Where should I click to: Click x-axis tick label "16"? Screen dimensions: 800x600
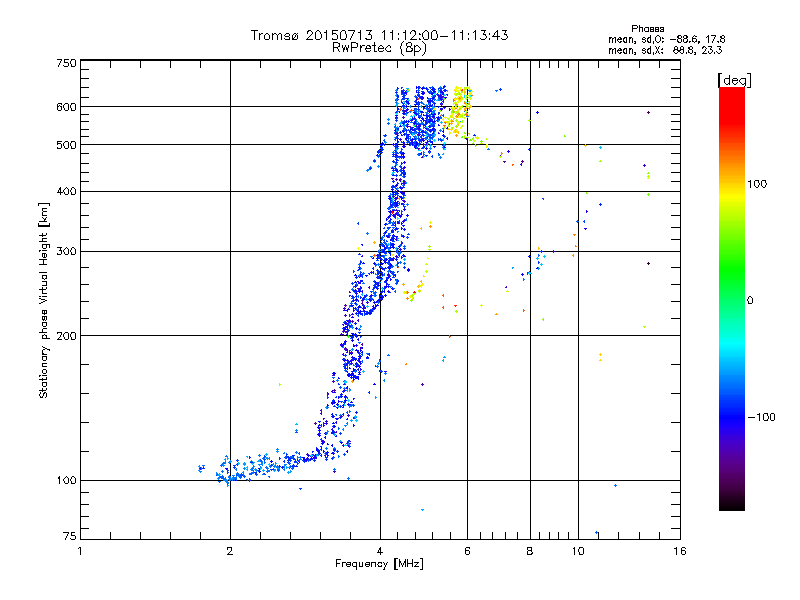[x=680, y=551]
